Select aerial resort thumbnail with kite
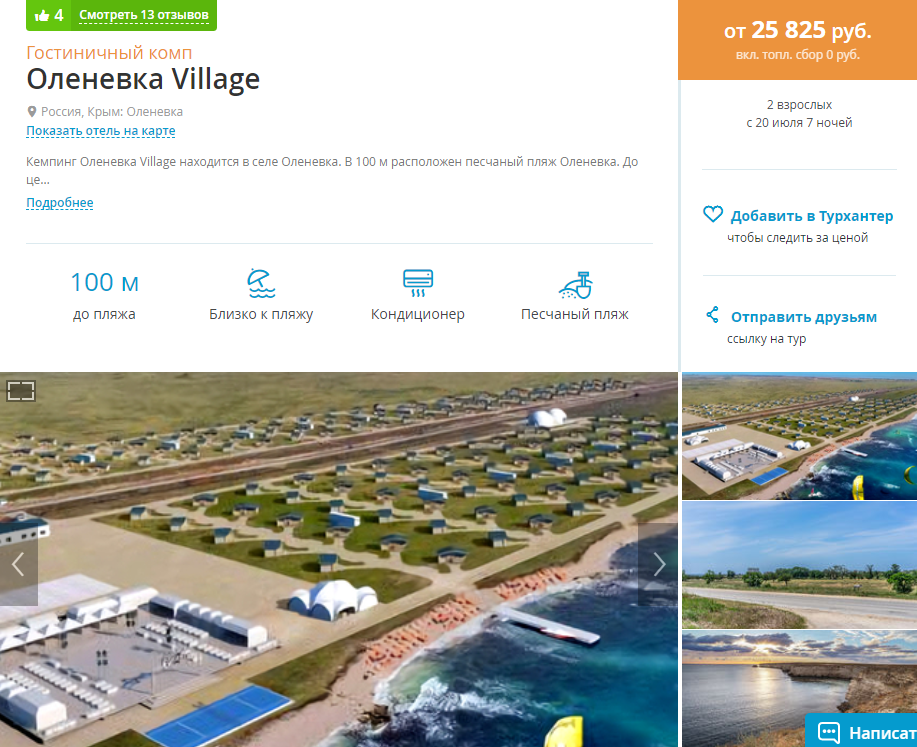Image resolution: width=917 pixels, height=747 pixels. (799, 436)
